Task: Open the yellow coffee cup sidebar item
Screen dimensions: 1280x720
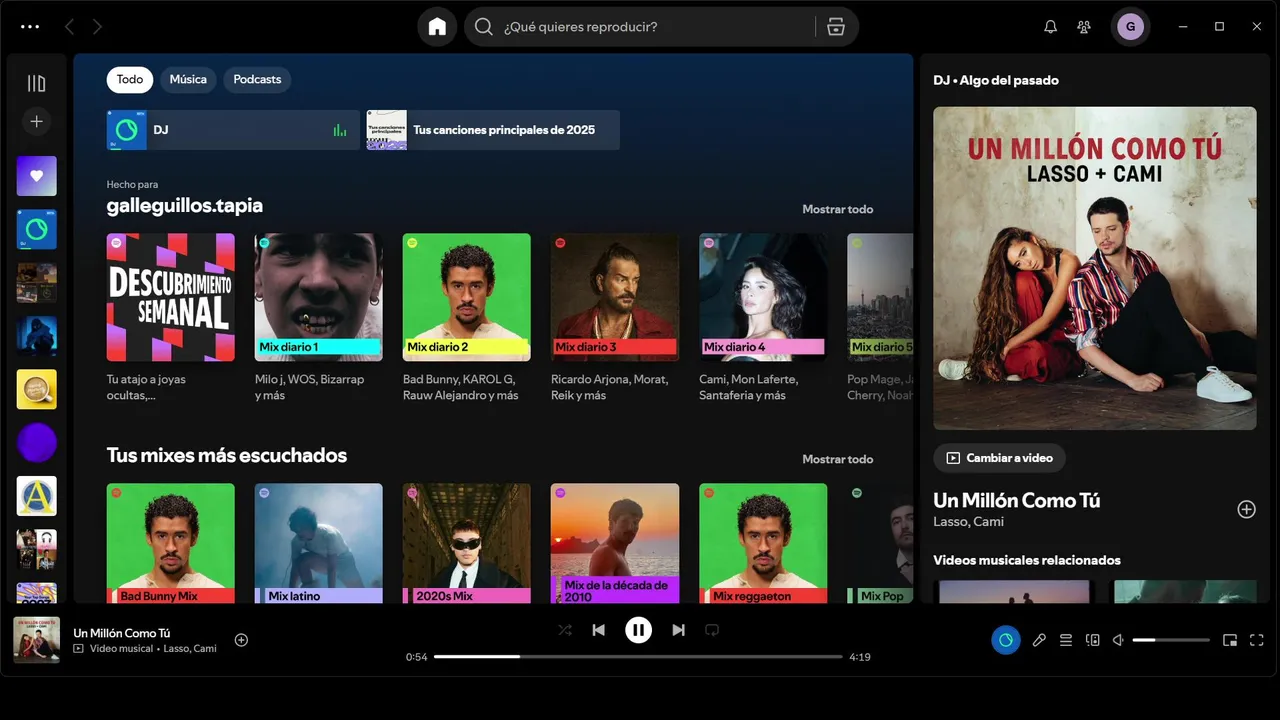Action: [x=37, y=389]
